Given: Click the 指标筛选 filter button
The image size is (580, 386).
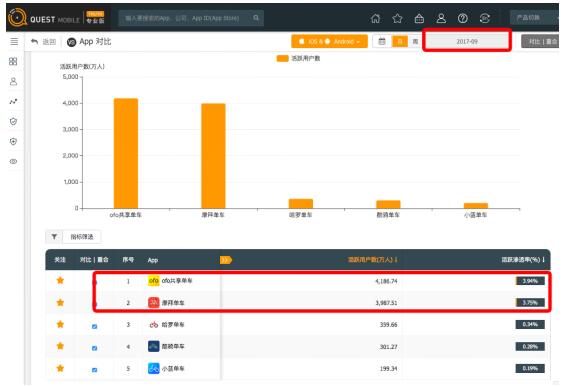Looking at the screenshot, I should [82, 237].
